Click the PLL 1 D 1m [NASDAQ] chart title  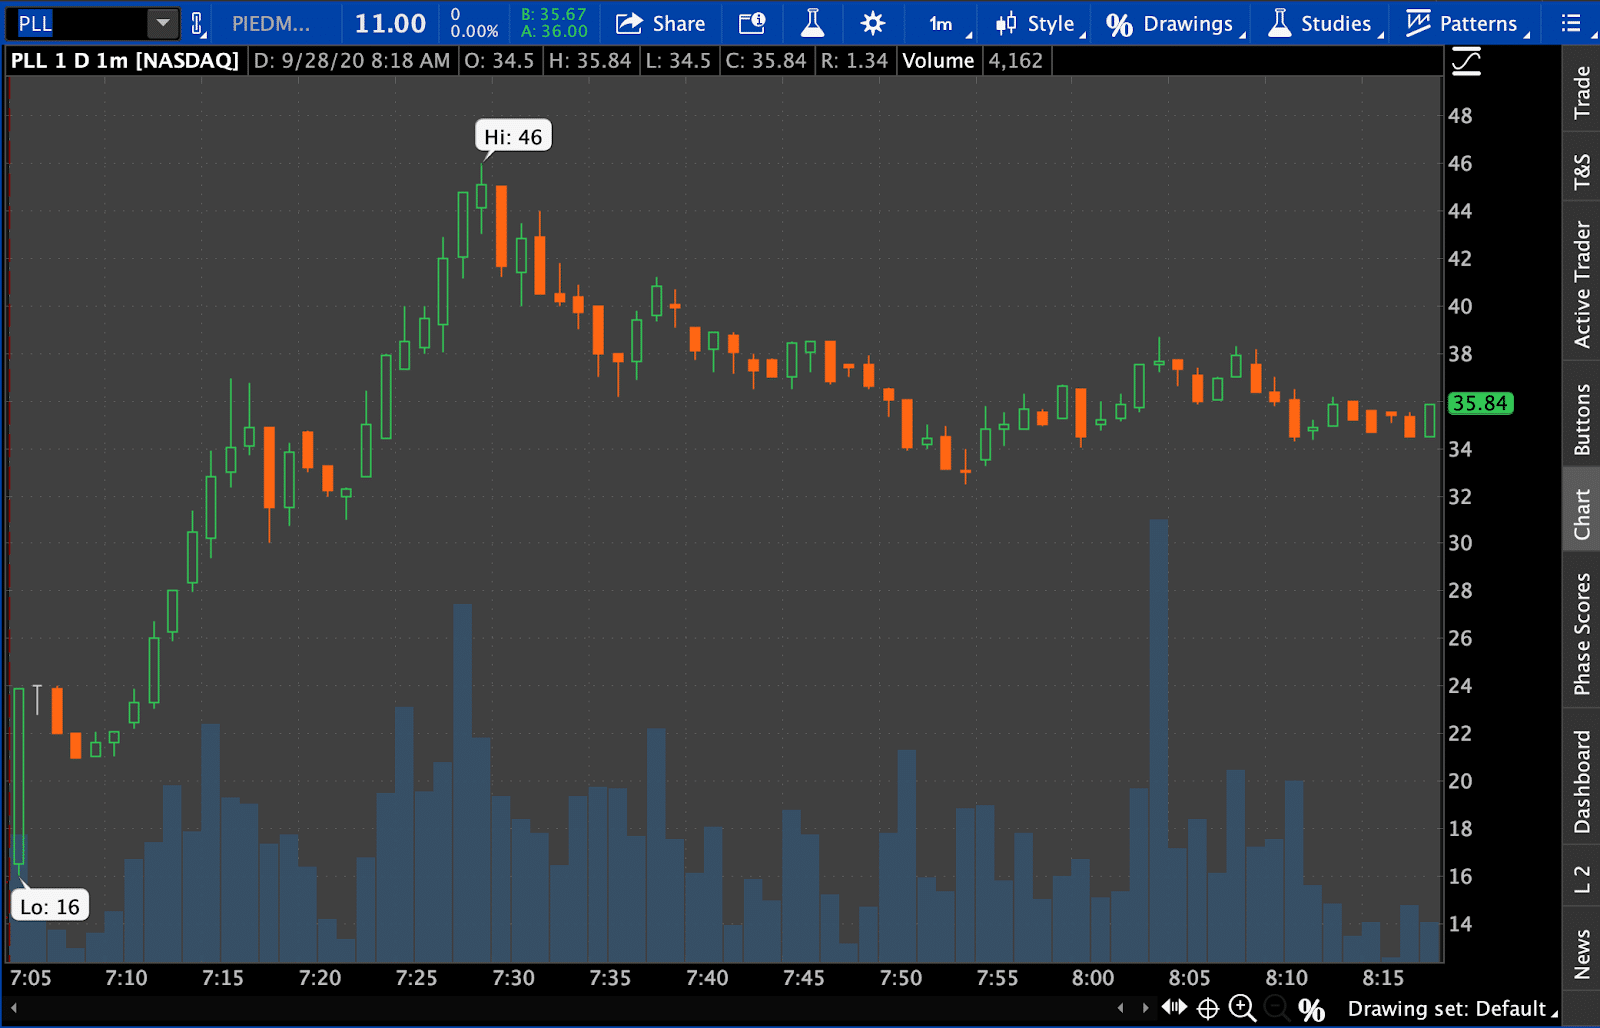(125, 60)
